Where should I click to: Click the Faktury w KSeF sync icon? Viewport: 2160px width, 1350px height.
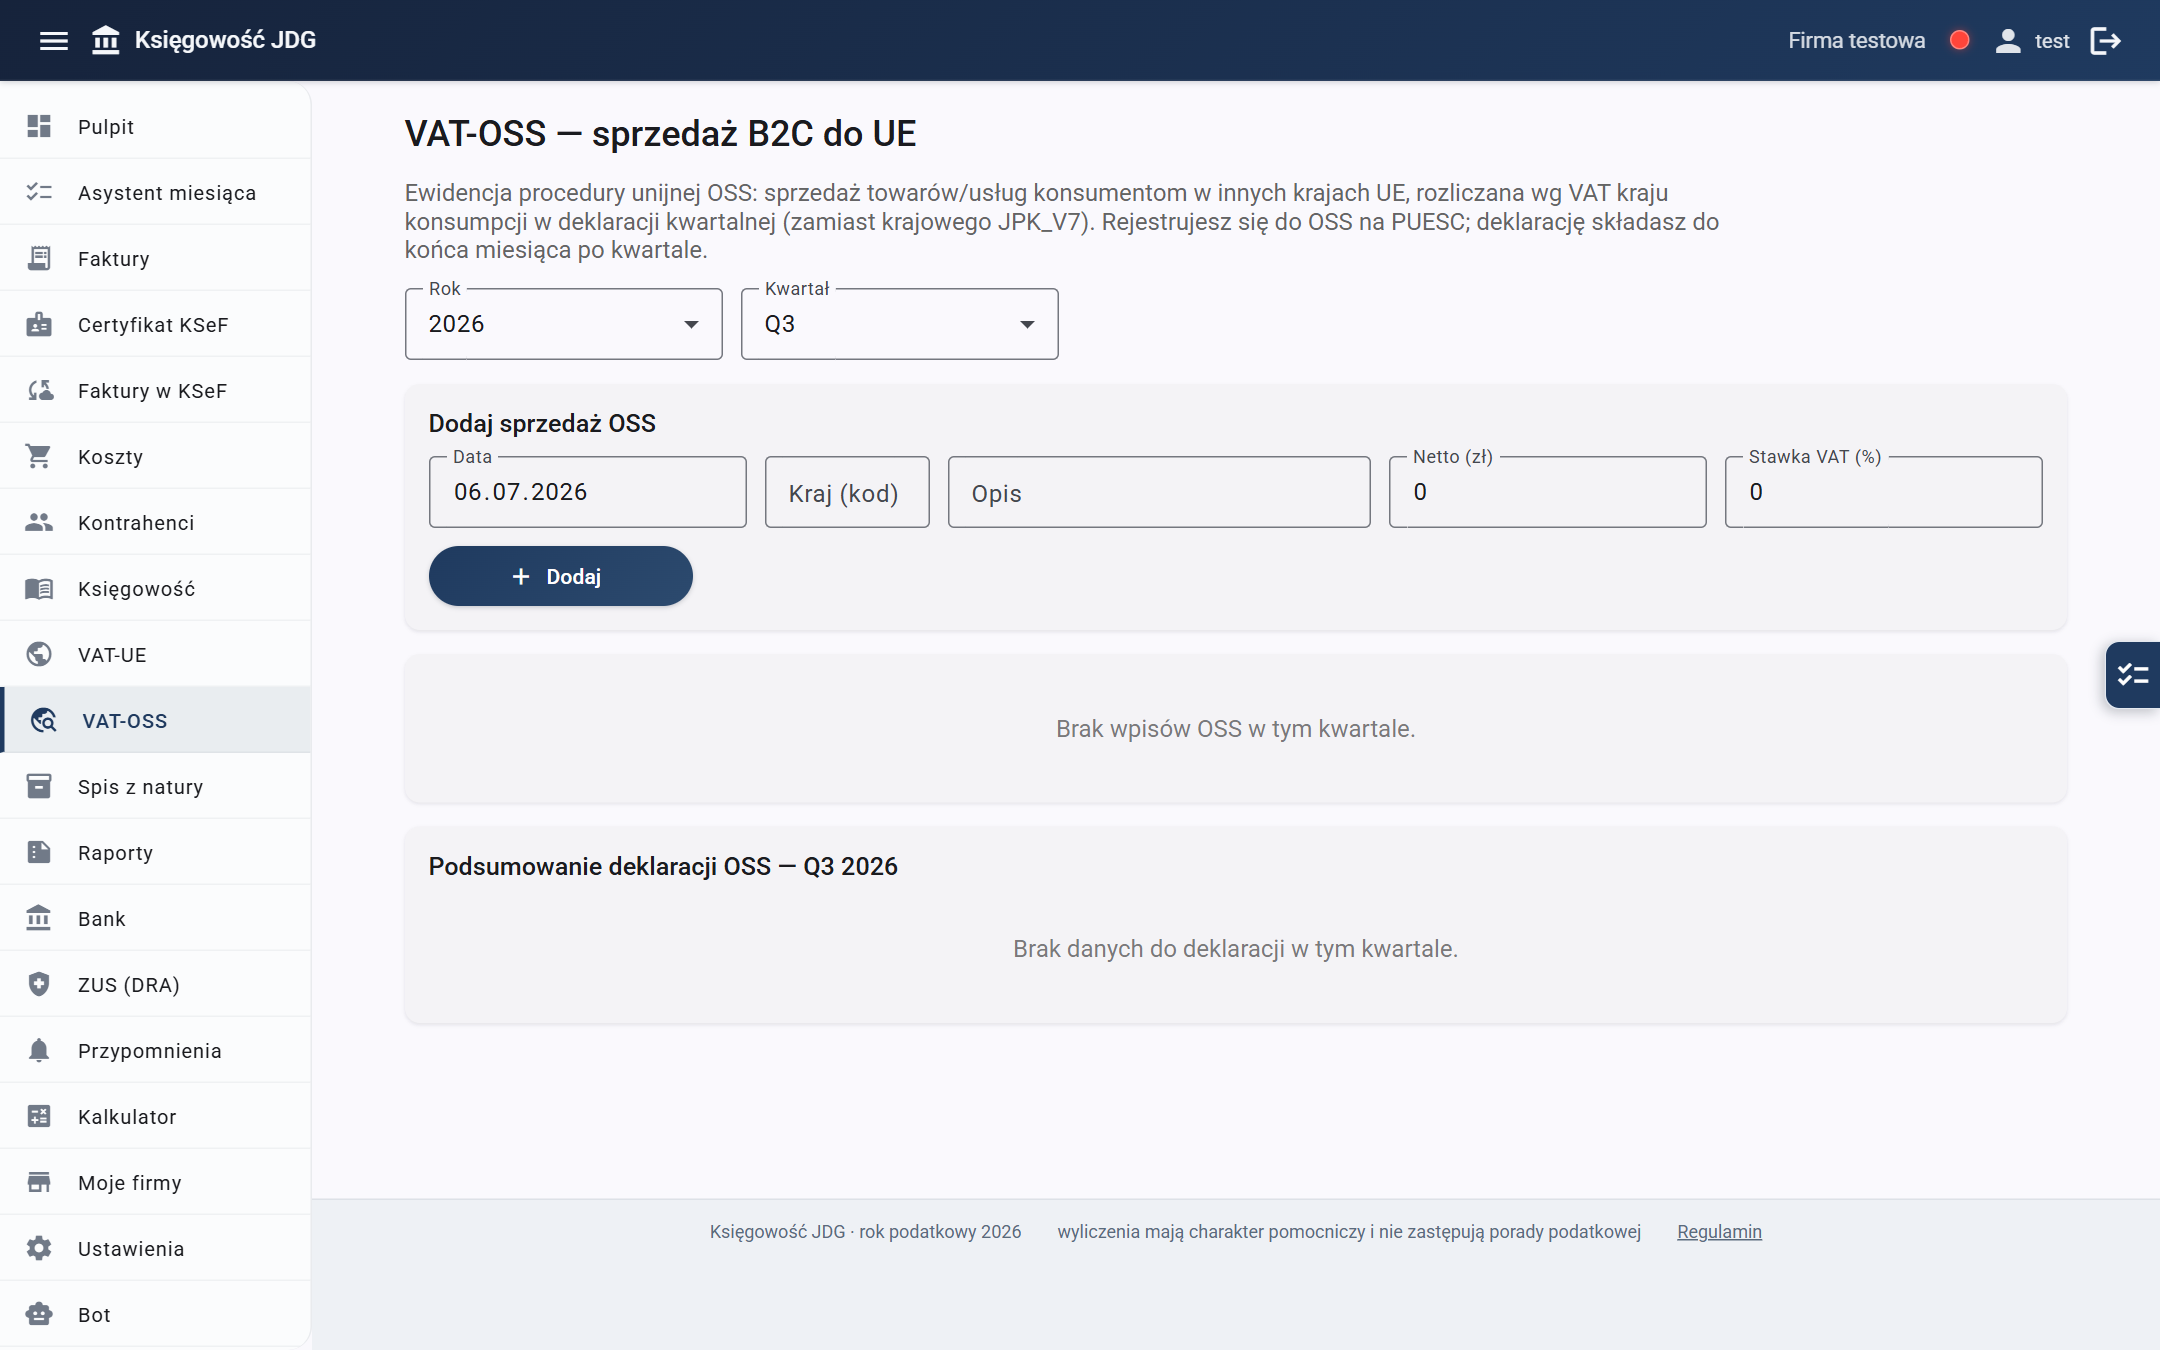coord(40,390)
